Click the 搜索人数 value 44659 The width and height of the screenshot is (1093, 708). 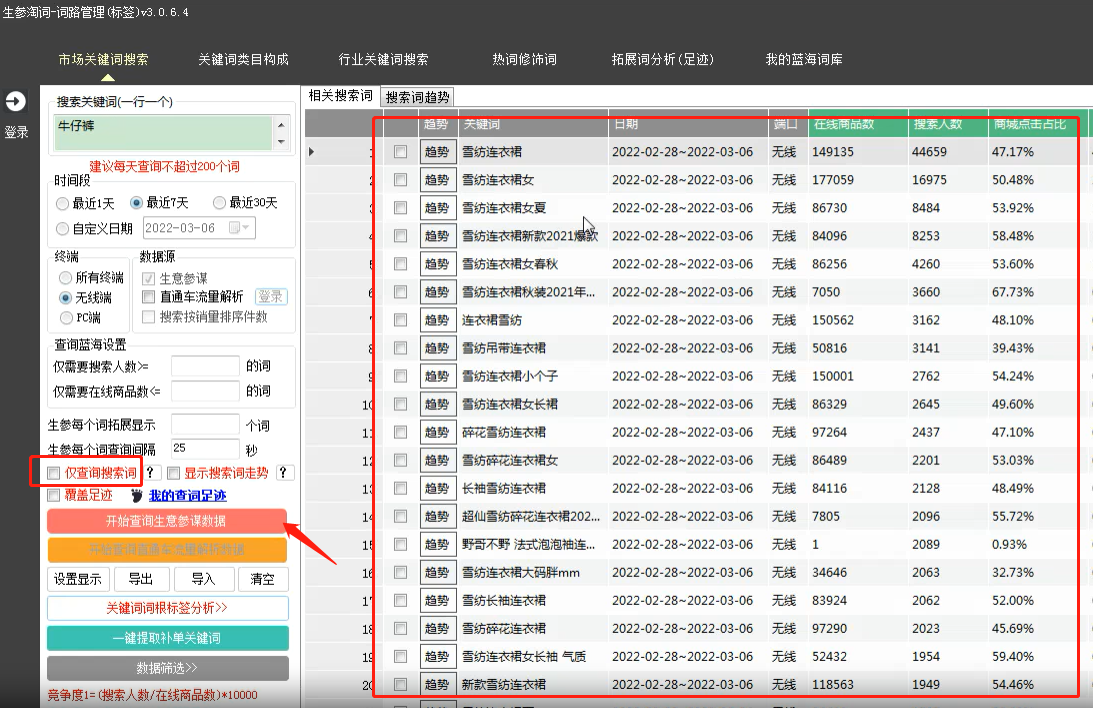(x=929, y=152)
